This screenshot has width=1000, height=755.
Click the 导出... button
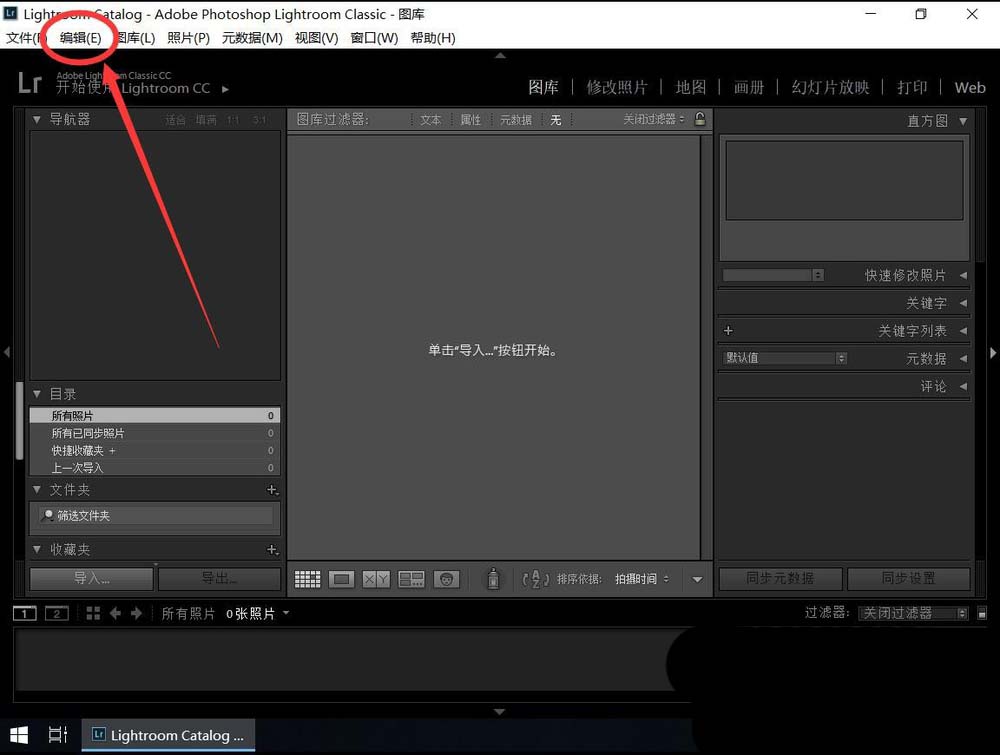tap(219, 578)
